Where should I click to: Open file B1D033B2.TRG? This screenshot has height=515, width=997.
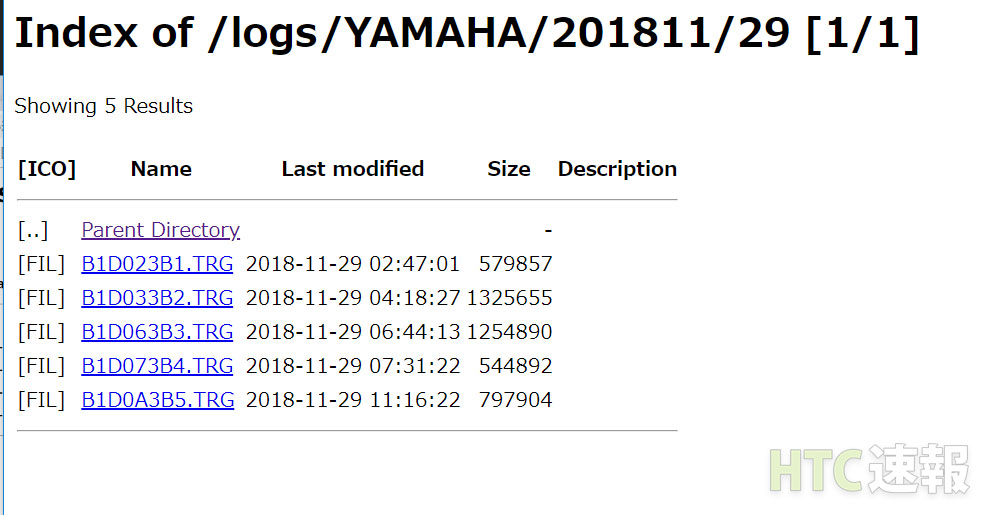point(157,298)
